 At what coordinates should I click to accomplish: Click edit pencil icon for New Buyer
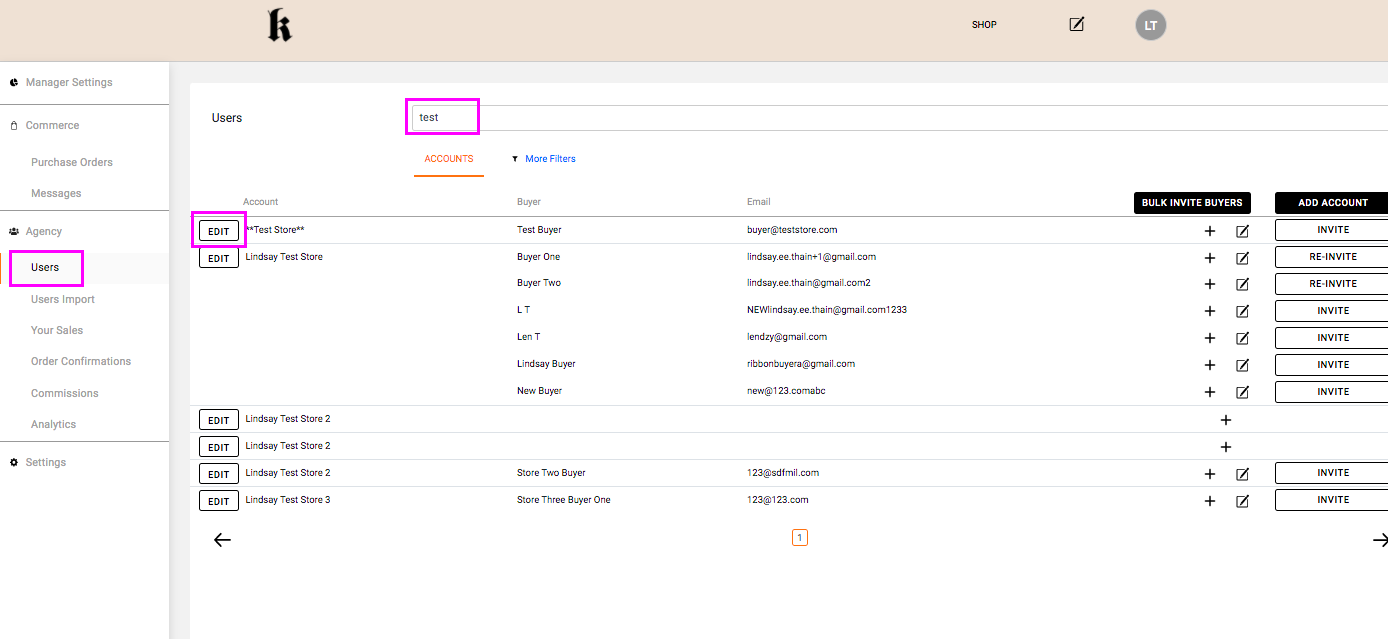pyautogui.click(x=1242, y=392)
